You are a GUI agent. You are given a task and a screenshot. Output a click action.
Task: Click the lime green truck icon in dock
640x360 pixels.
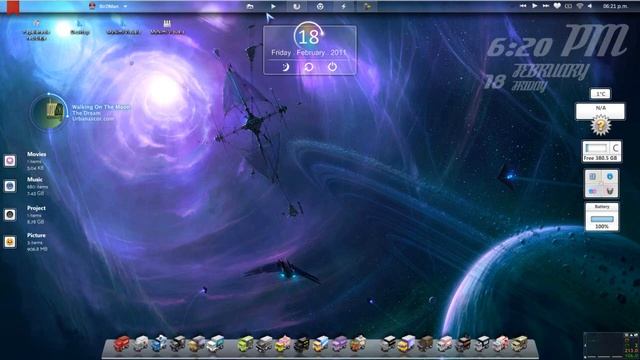click(245, 344)
